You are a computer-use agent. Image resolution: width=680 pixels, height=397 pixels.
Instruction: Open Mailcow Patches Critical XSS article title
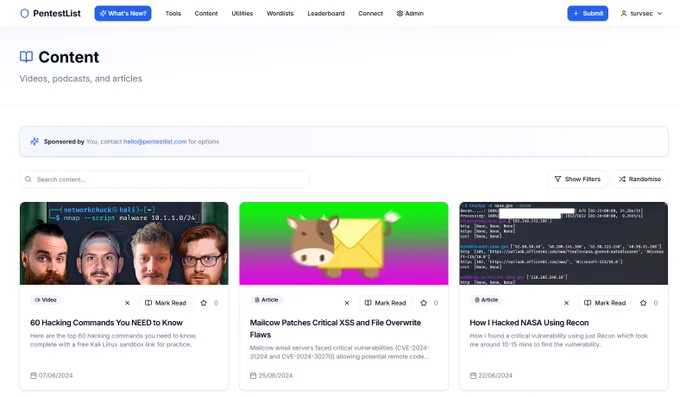[335, 329]
